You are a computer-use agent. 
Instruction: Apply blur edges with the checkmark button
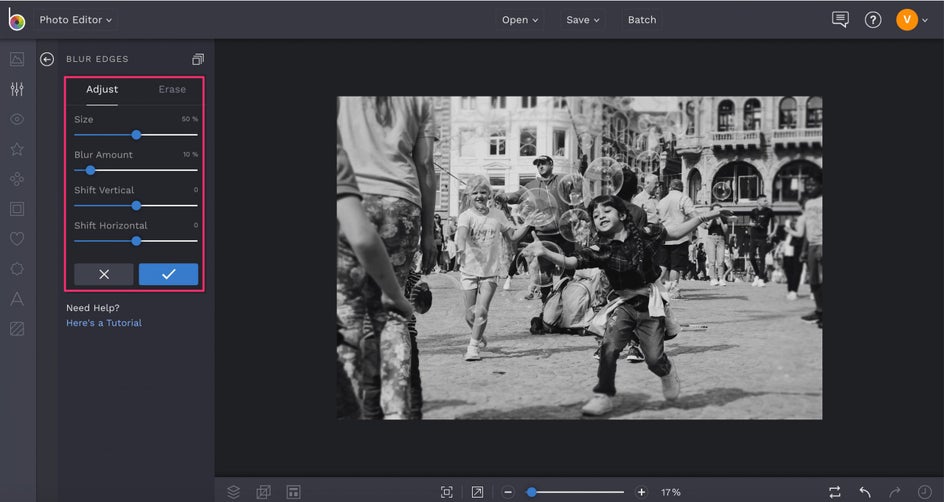[168, 274]
